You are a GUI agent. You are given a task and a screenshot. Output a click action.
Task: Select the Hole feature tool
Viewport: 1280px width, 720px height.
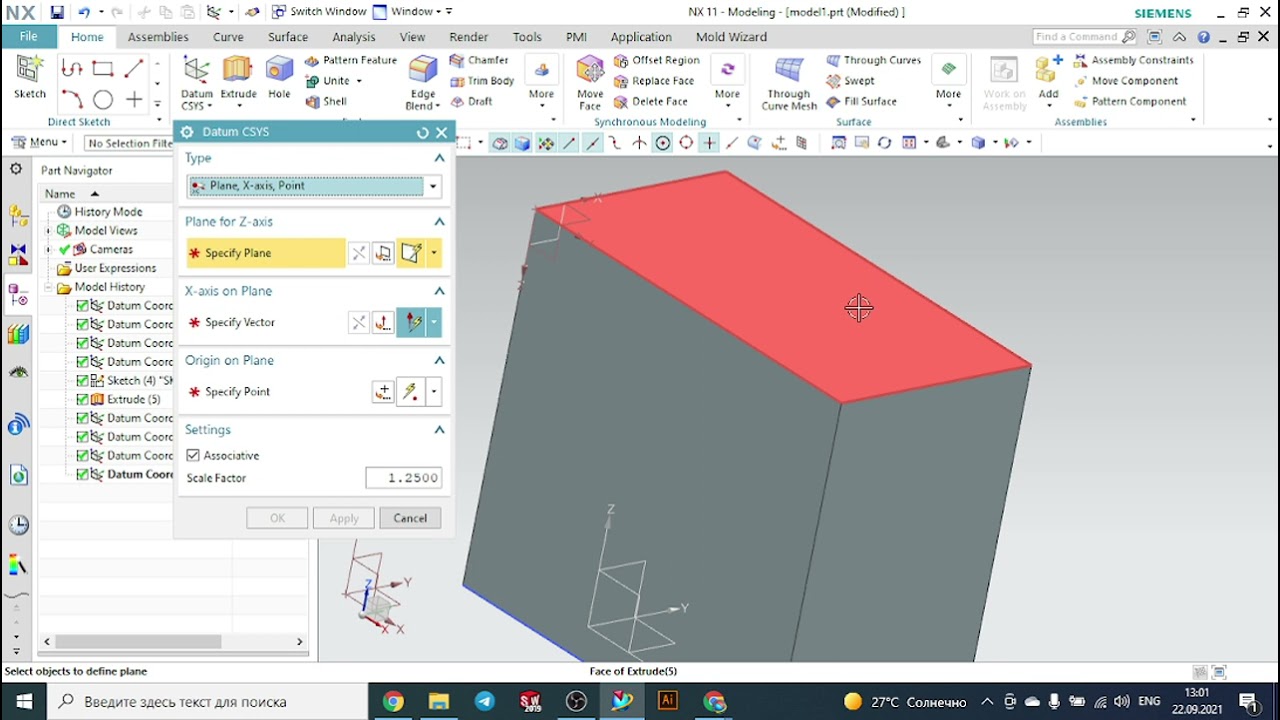pyautogui.click(x=279, y=78)
